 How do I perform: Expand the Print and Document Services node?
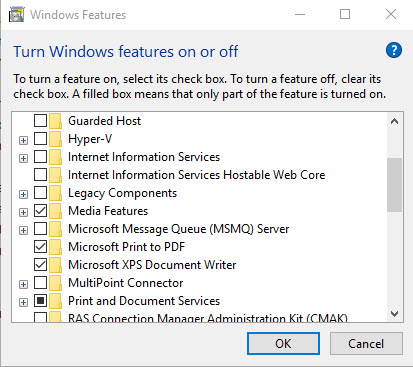[x=23, y=302]
